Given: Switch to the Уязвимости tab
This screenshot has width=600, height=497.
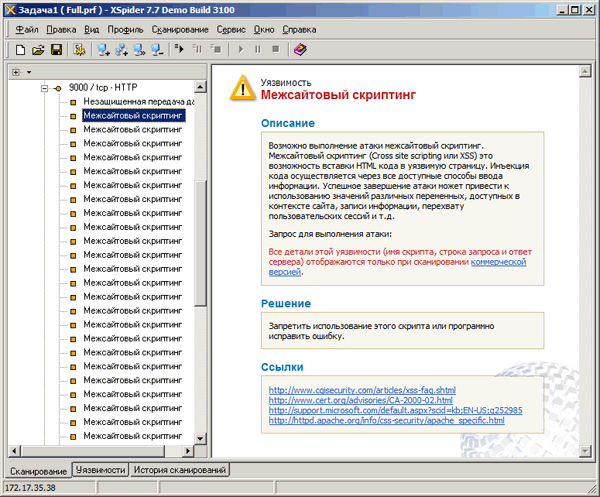Looking at the screenshot, I should coord(100,470).
